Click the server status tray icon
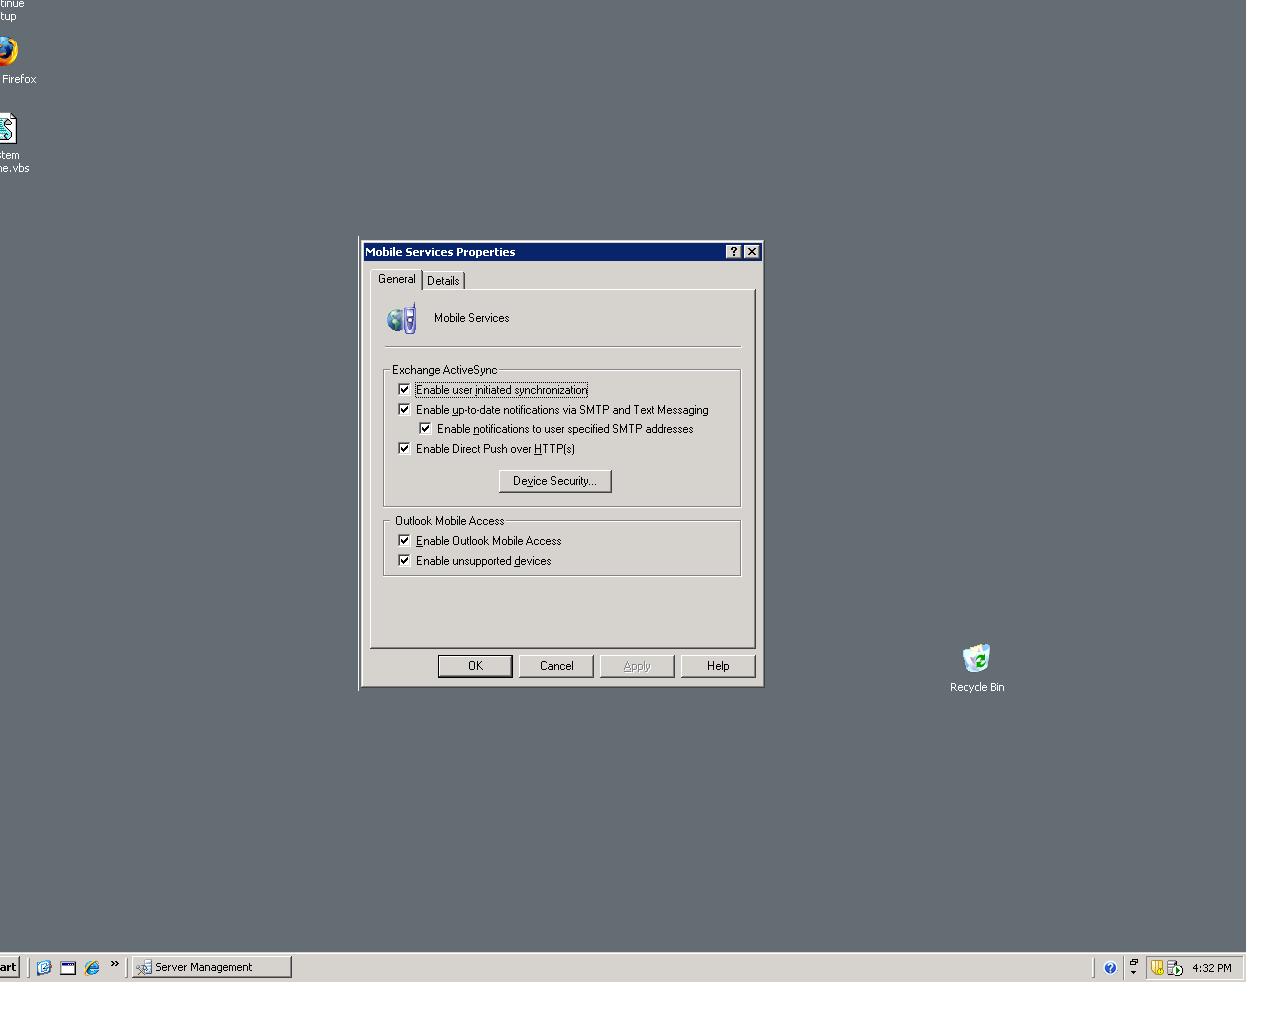 (1175, 967)
